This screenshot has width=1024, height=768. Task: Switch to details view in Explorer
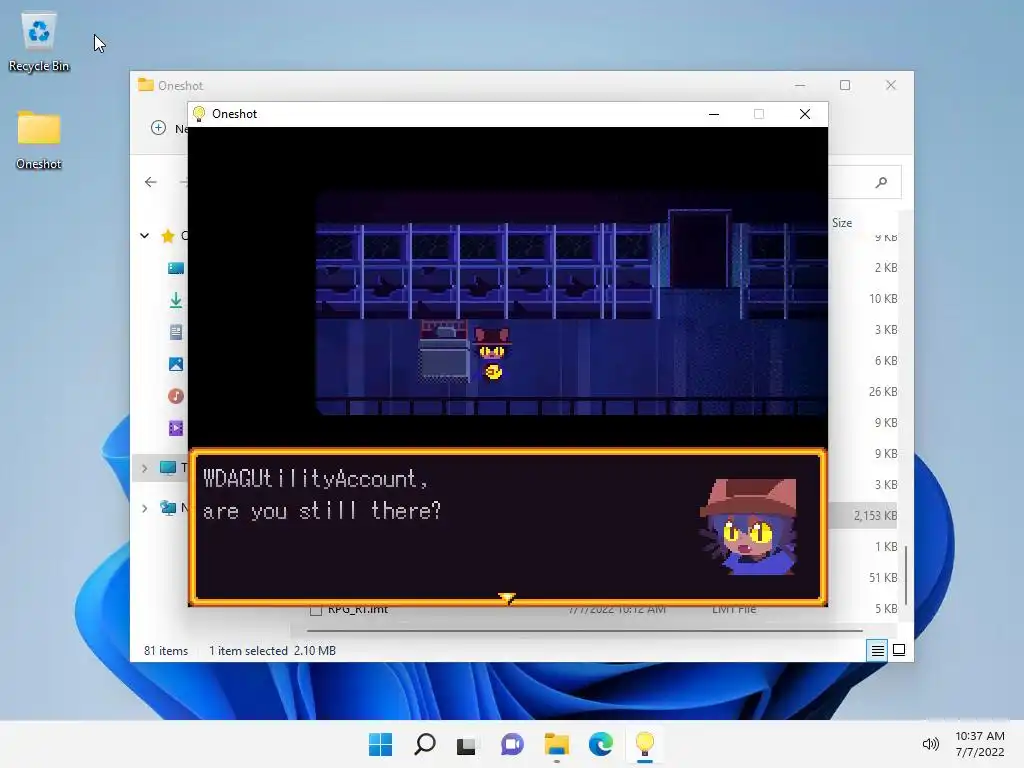877,650
